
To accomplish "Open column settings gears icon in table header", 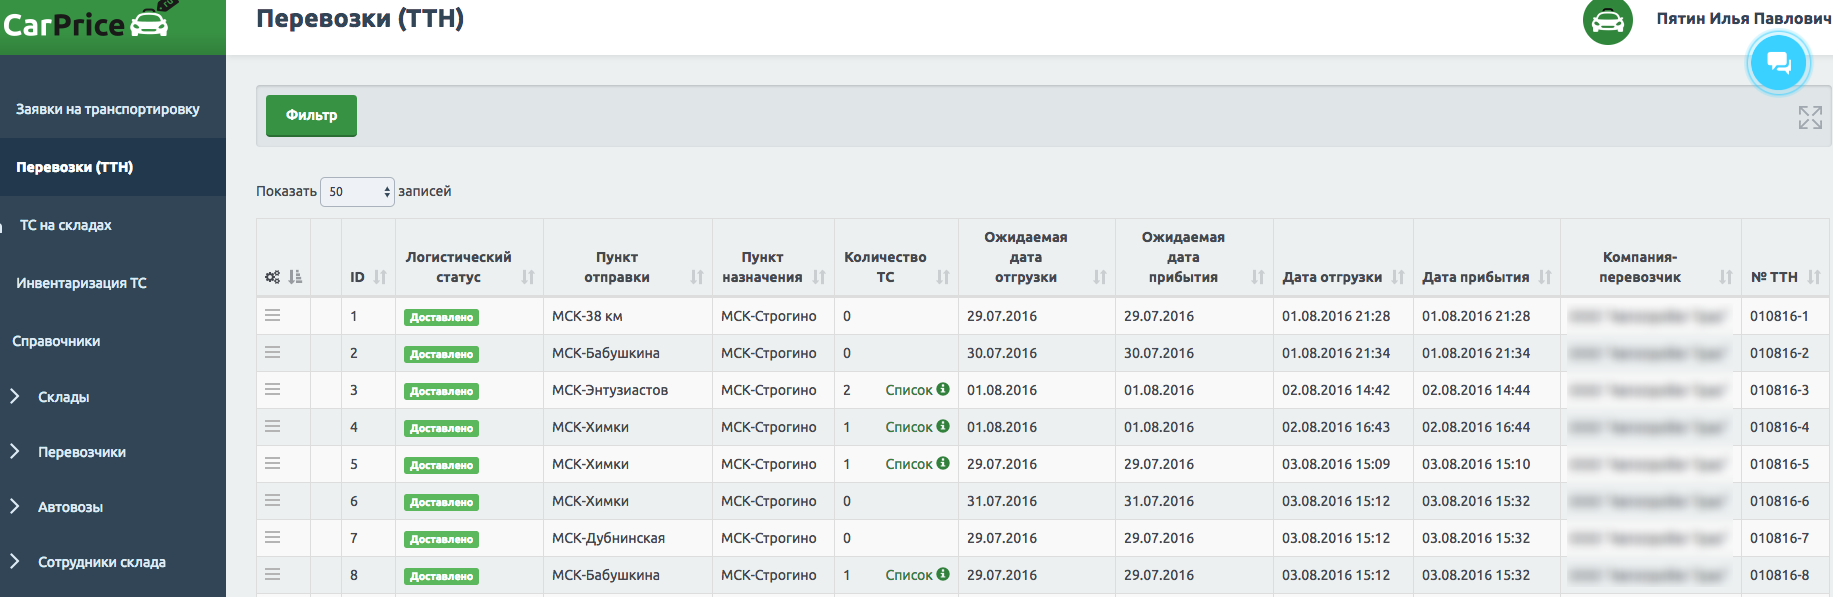I will click(272, 277).
